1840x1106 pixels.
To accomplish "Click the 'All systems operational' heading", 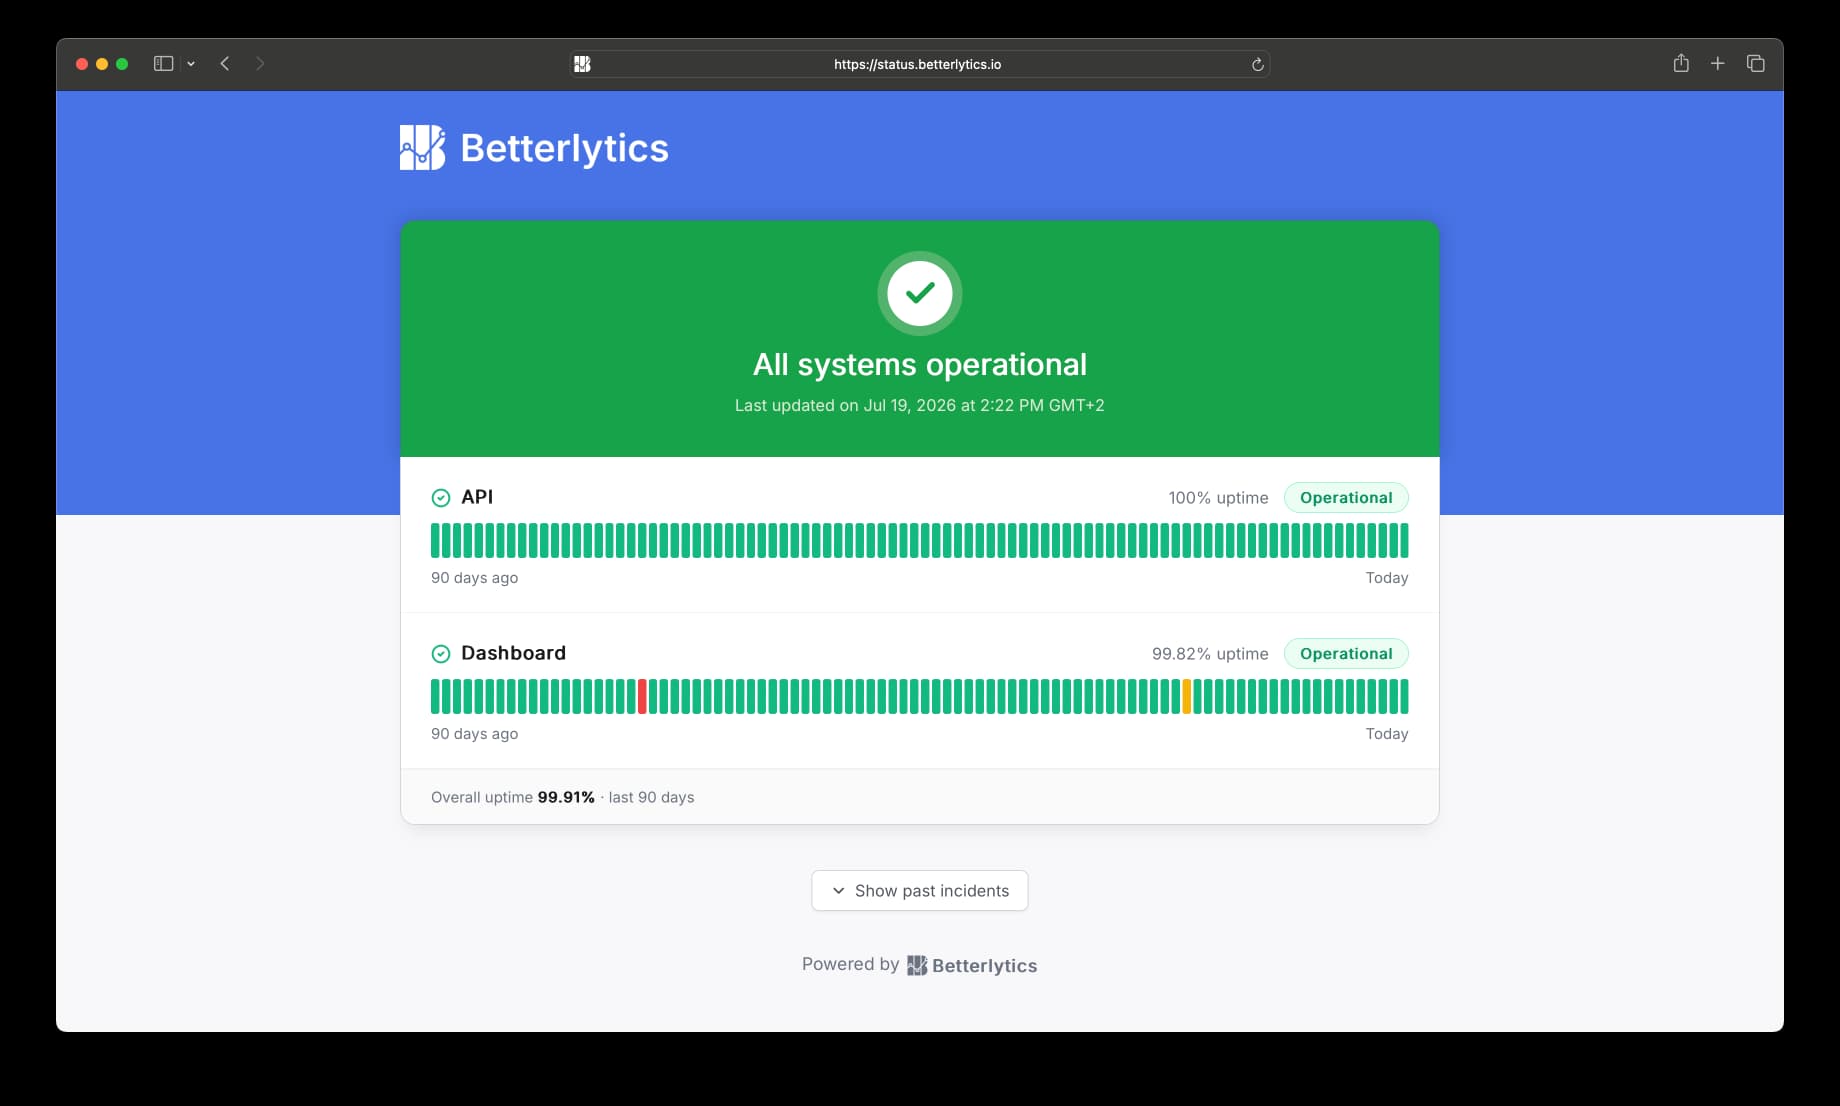I will 920,364.
